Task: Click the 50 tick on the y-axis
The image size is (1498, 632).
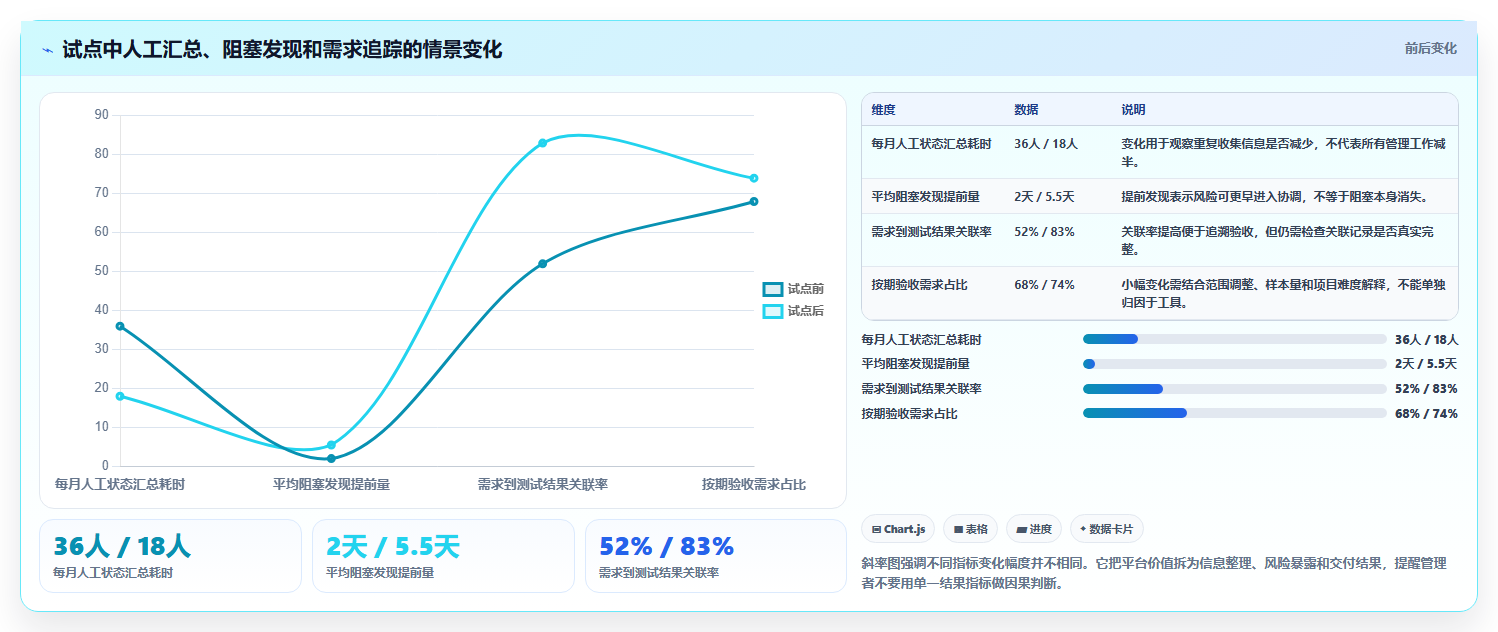Action: (x=101, y=271)
